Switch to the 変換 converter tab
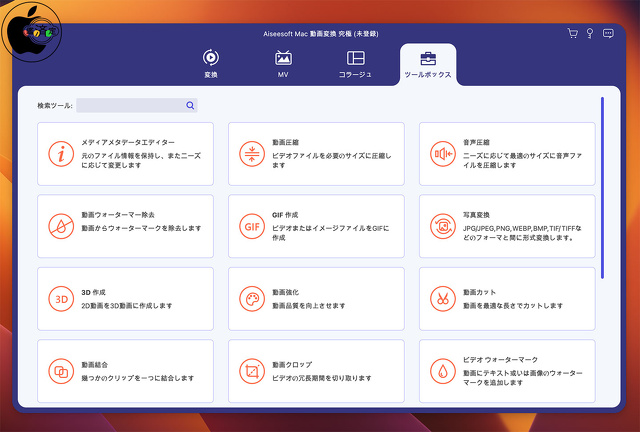Screen dimensions: 640x432 [211, 63]
